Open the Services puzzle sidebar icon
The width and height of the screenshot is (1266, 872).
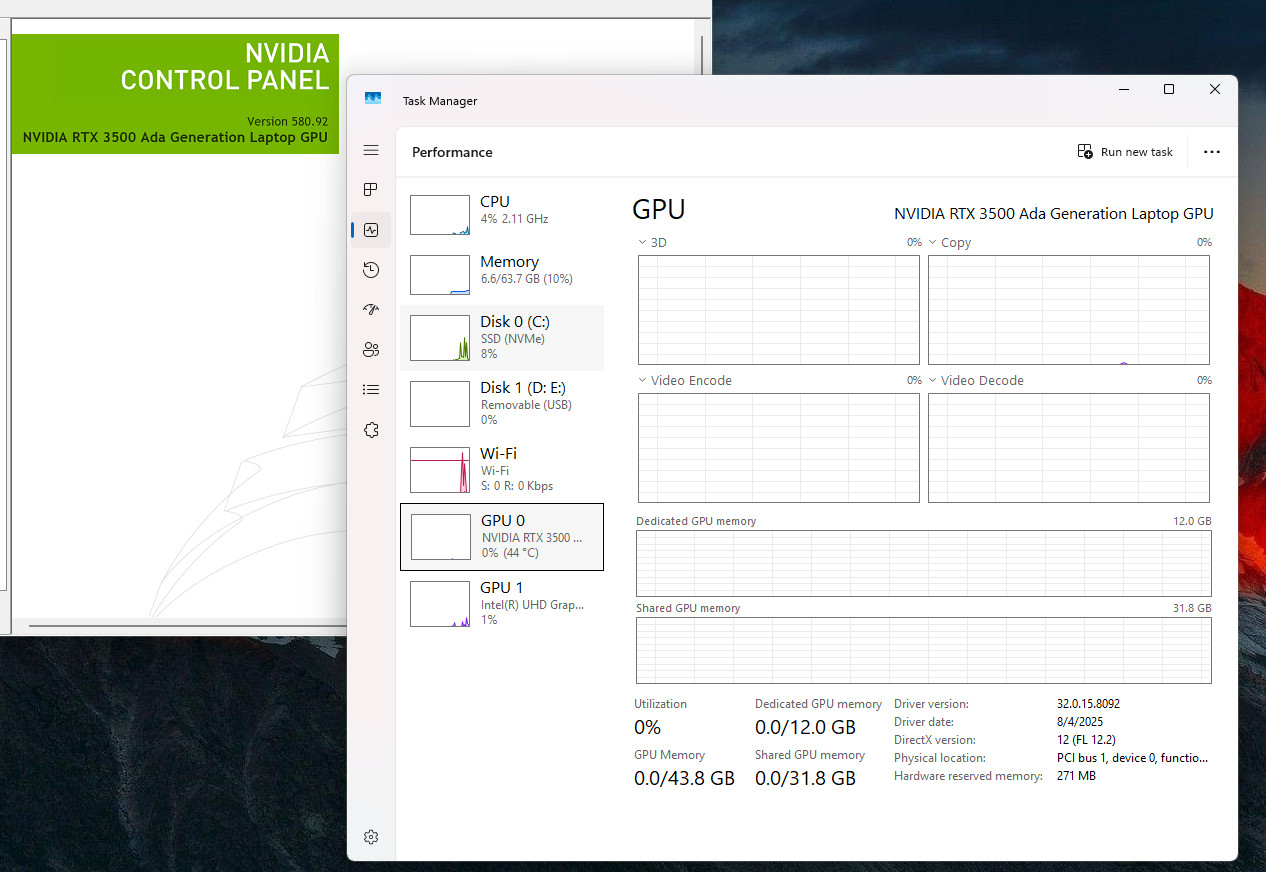371,430
